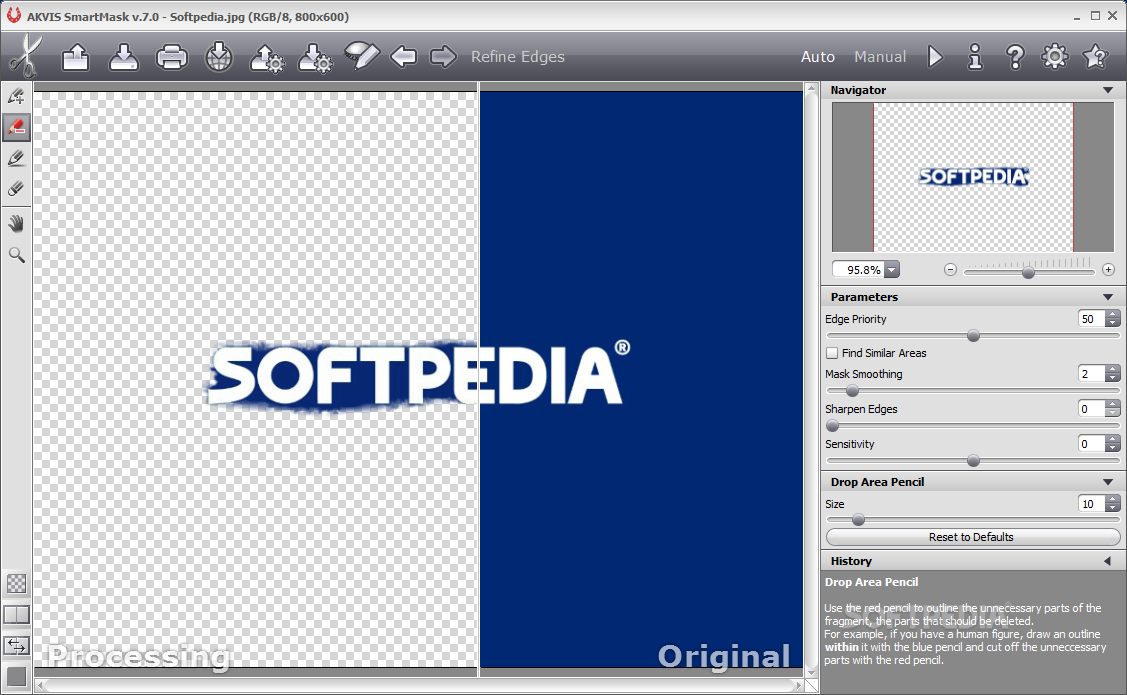Screen dimensions: 1127x695
Task: Click the horizontal scrollbar left arrow
Action: point(41,686)
